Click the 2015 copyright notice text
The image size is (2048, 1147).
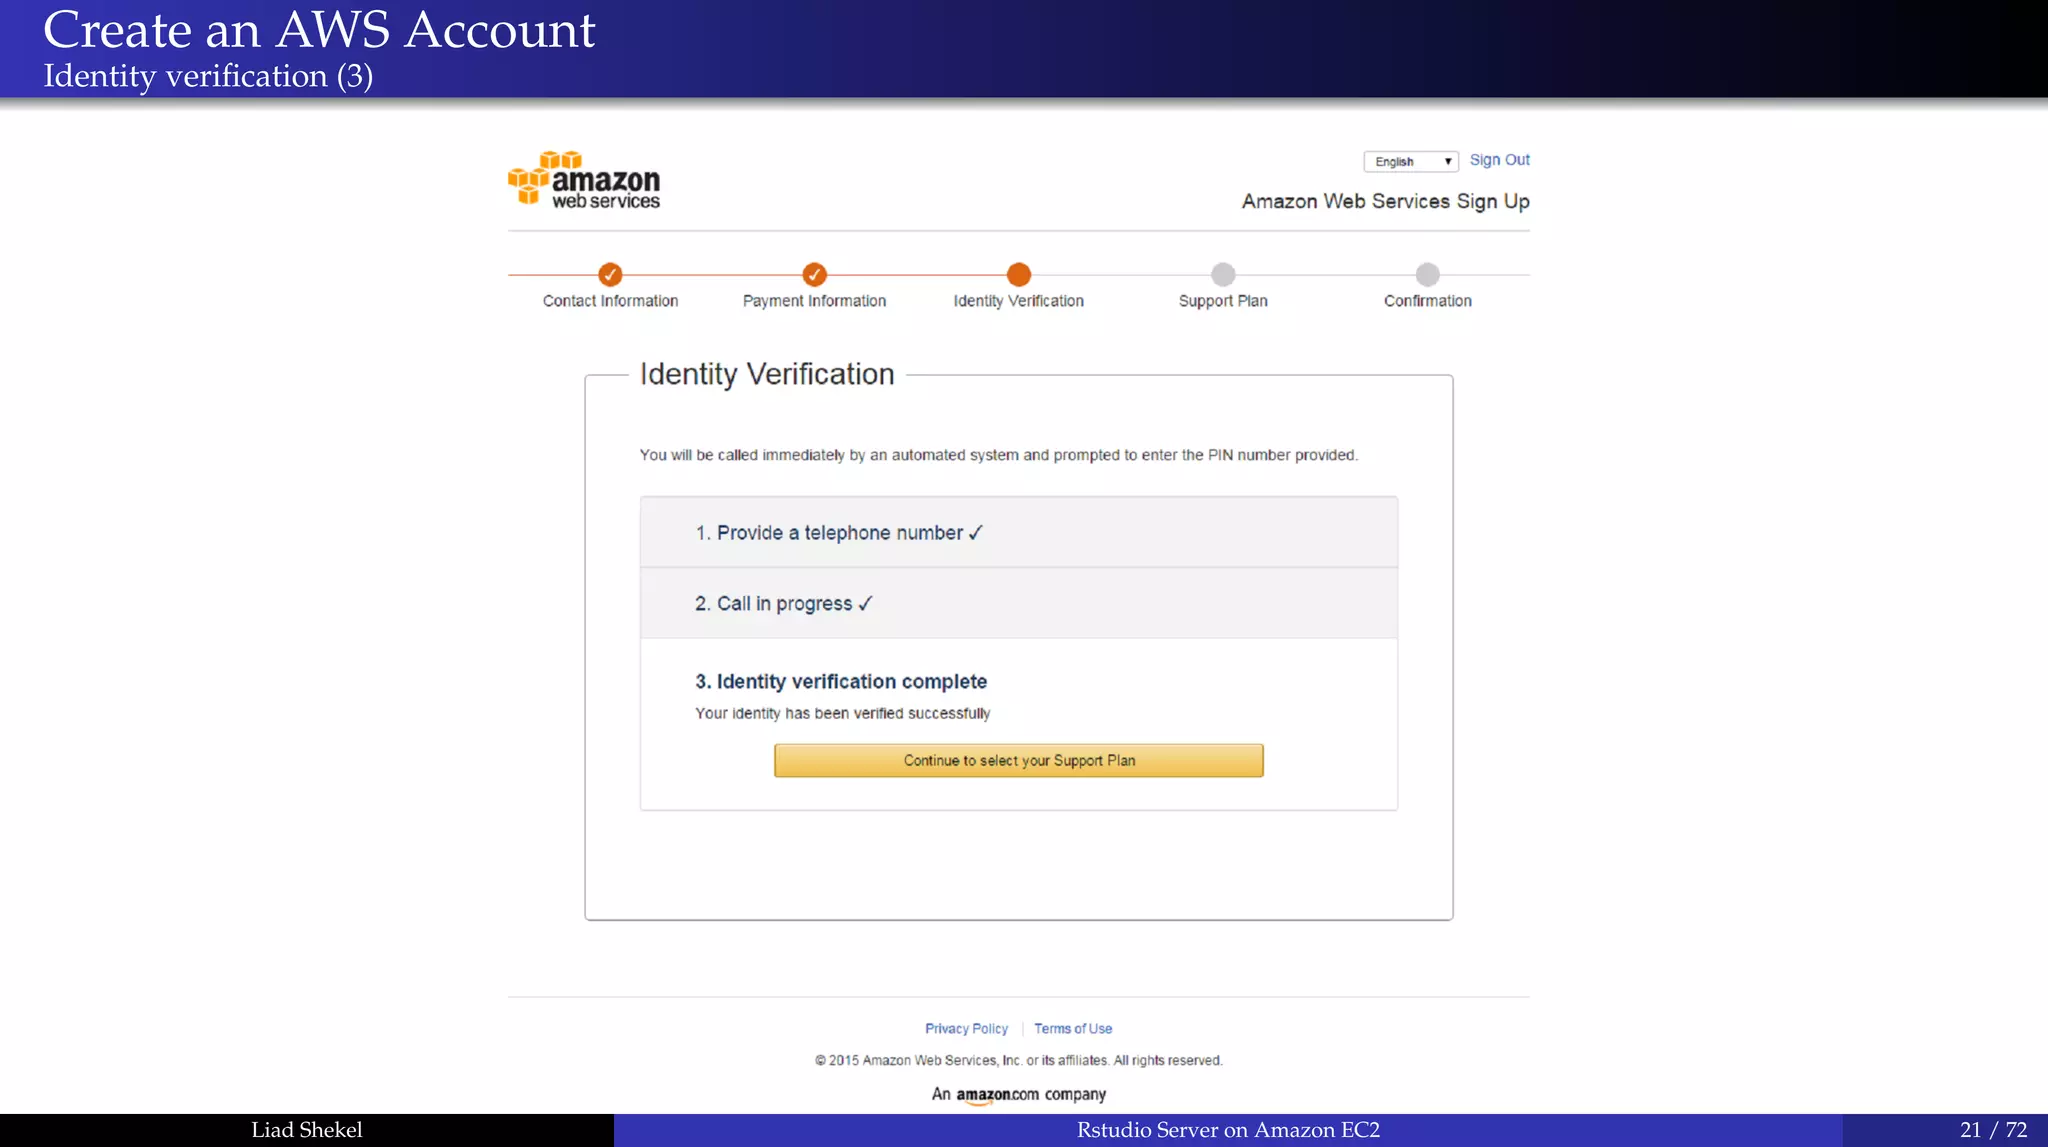[x=1019, y=1061]
